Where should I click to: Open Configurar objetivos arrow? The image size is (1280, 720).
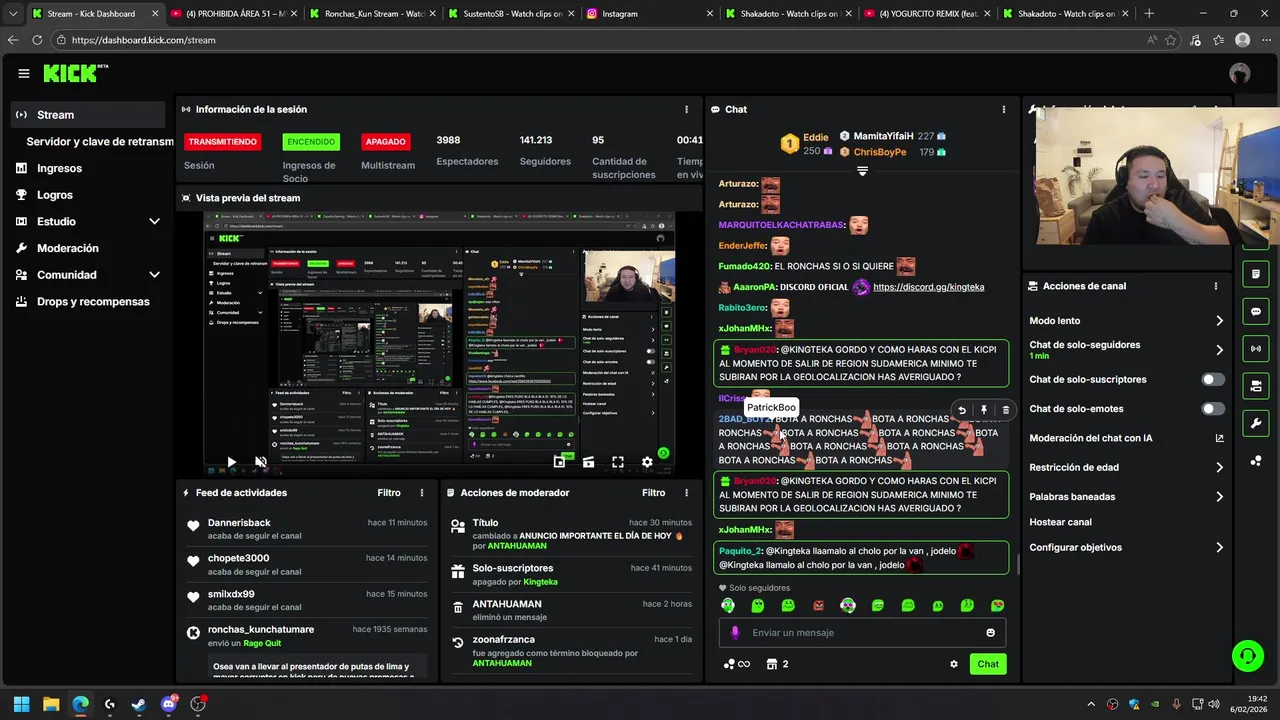click(x=1219, y=547)
